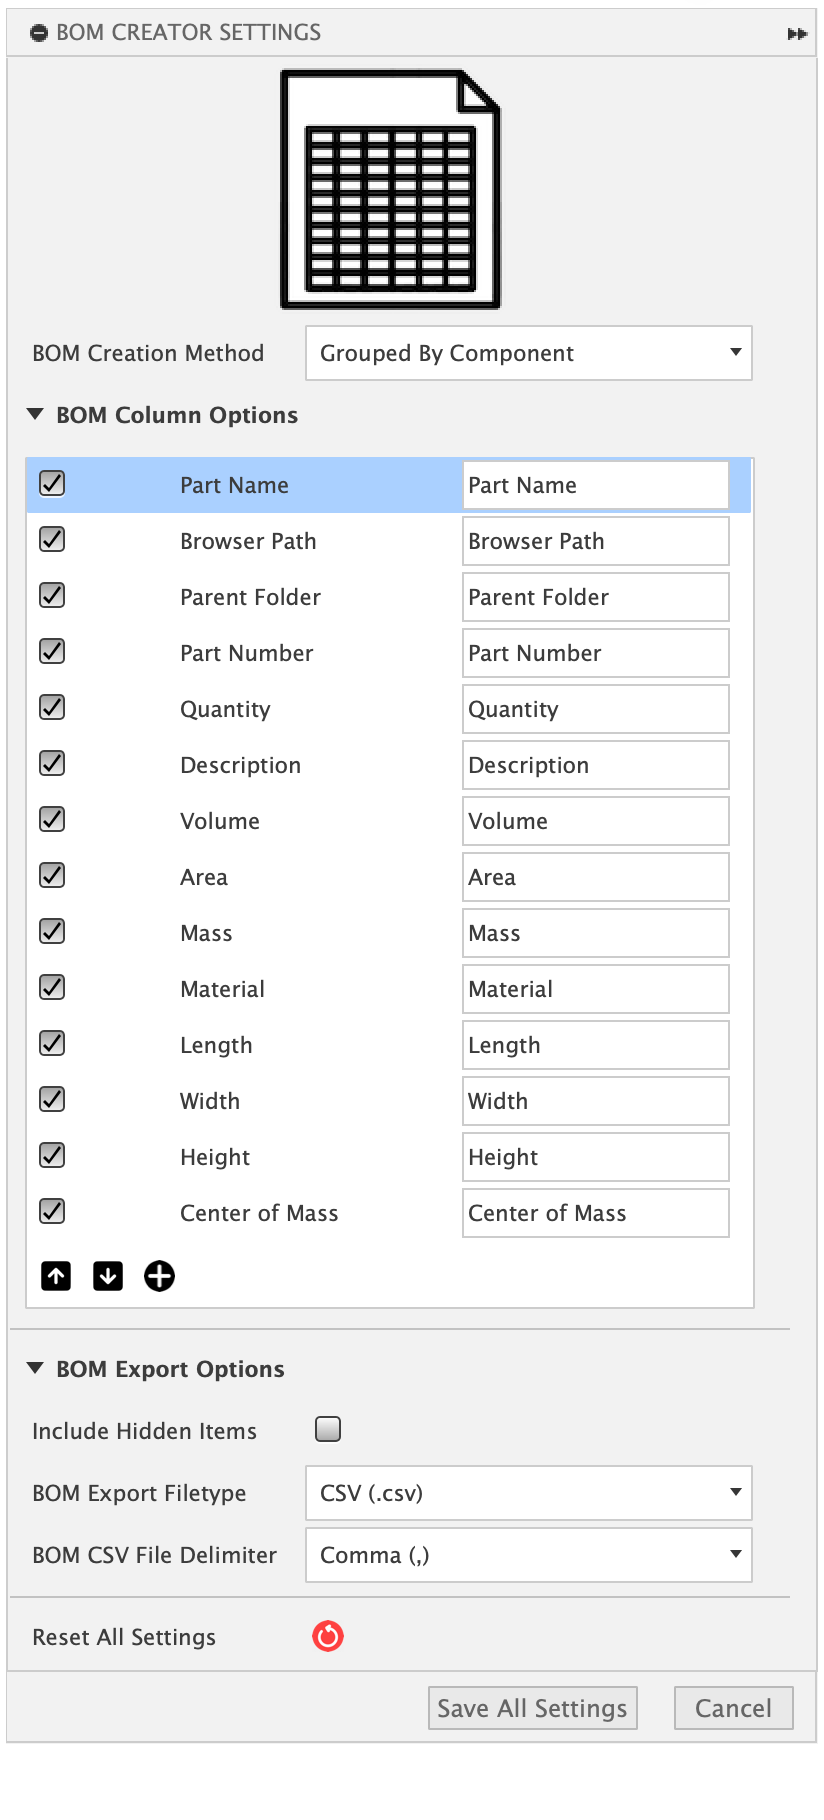Disable the Center of Mass column checkbox
824x1820 pixels.
pyautogui.click(x=52, y=1212)
